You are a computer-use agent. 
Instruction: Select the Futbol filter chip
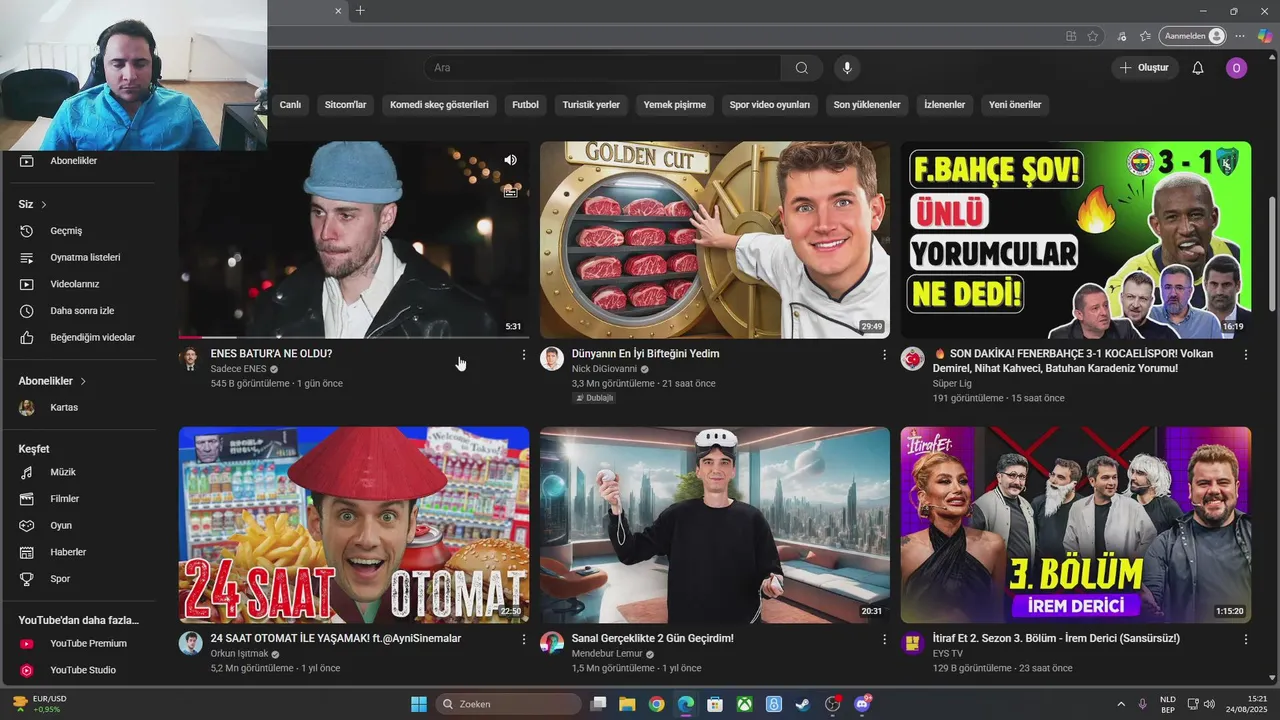point(525,105)
